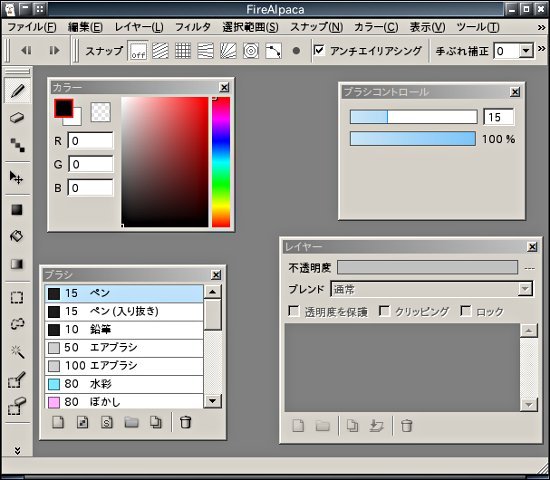Open ツール(T) menu
This screenshot has height=480, width=550.
click(478, 27)
